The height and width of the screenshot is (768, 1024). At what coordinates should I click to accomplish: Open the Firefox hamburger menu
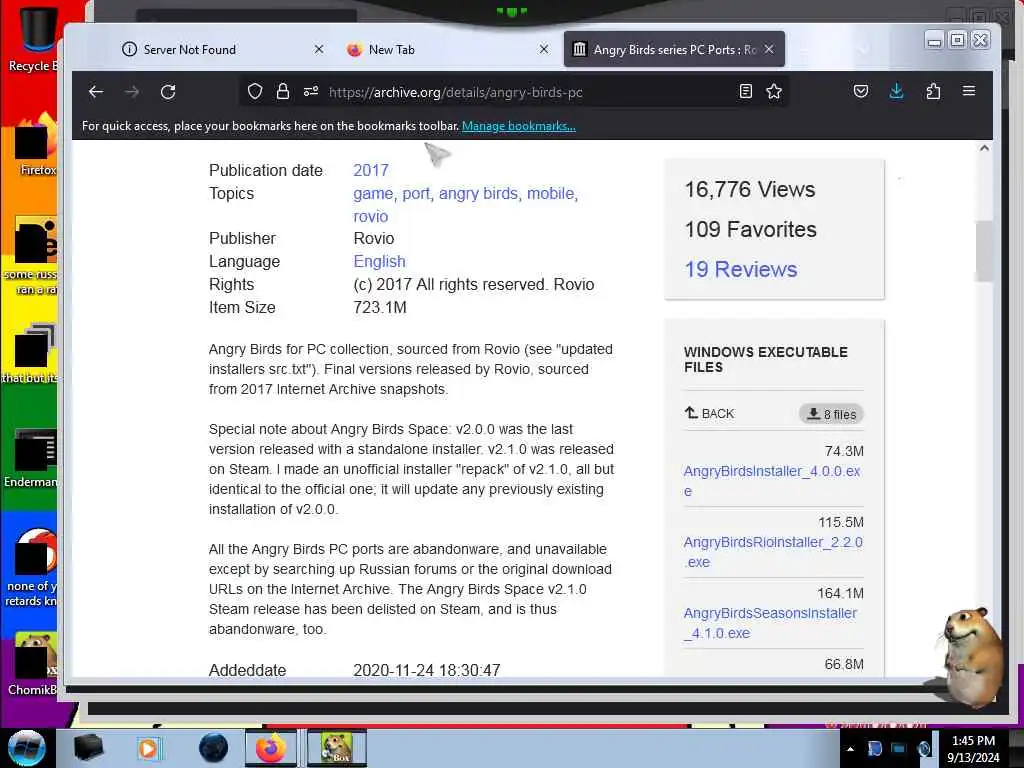(x=969, y=91)
